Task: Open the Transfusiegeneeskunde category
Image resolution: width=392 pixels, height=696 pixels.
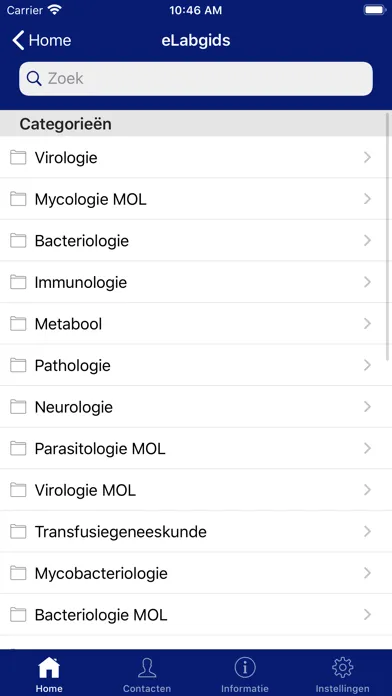Action: 196,532
